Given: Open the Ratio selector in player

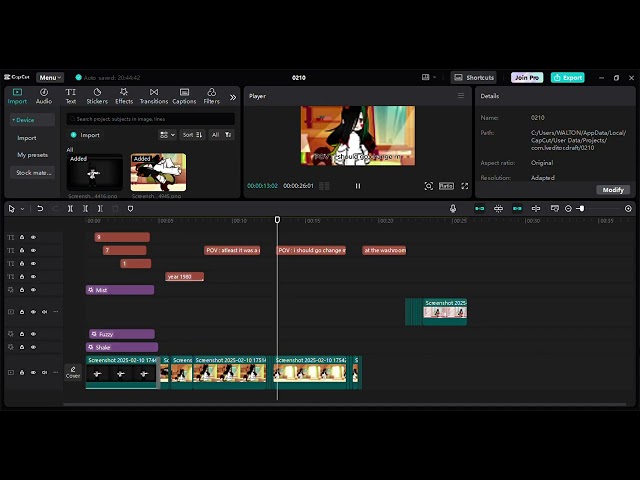Looking at the screenshot, I should (x=446, y=186).
